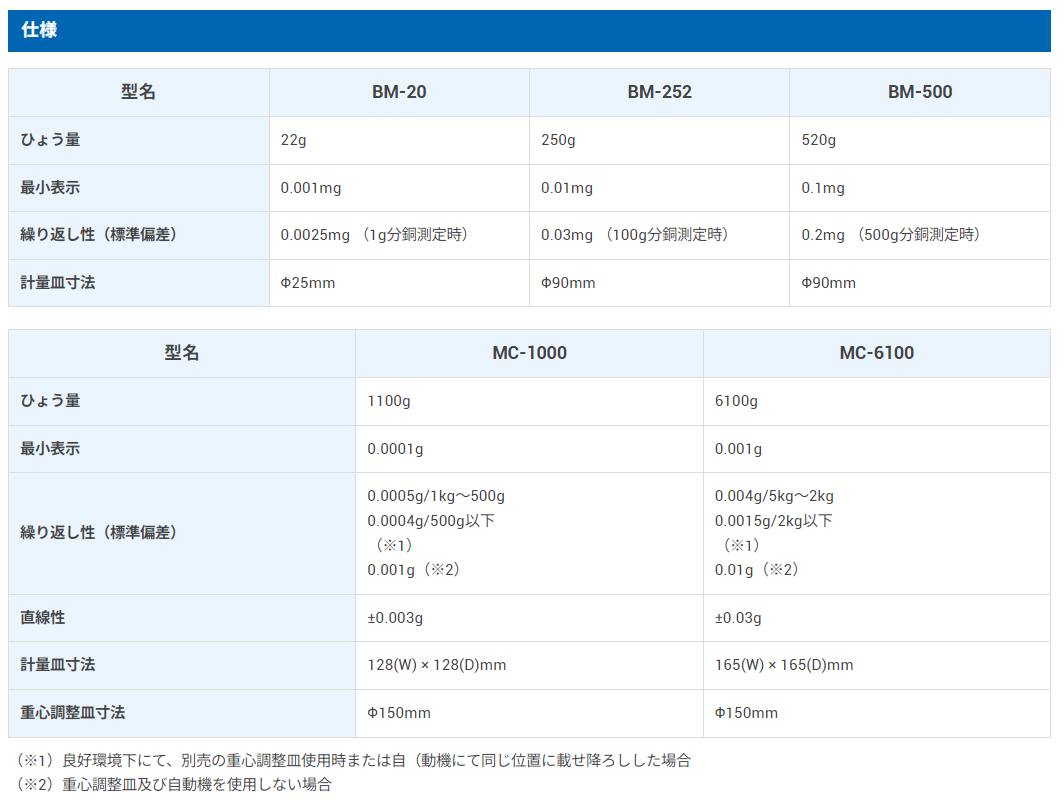Click the 仕様 section heading
The height and width of the screenshot is (800, 1064).
click(x=39, y=30)
